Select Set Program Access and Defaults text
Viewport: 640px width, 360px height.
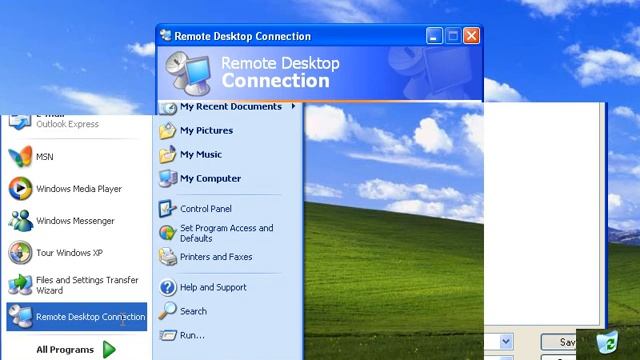pyautogui.click(x=227, y=233)
